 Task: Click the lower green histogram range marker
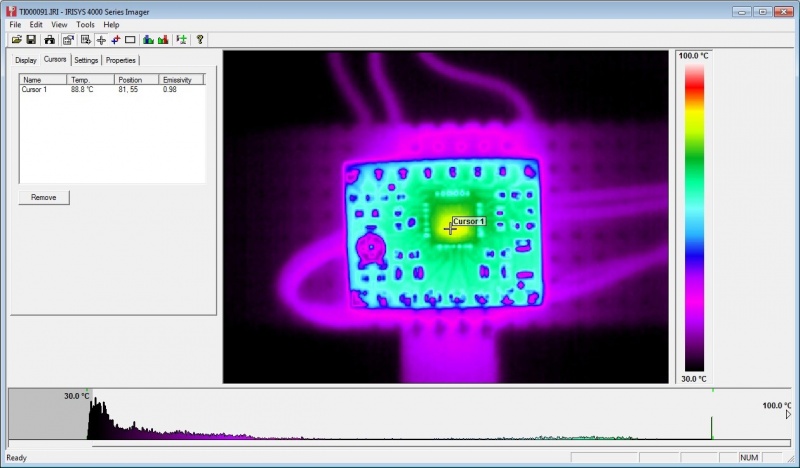click(x=87, y=390)
